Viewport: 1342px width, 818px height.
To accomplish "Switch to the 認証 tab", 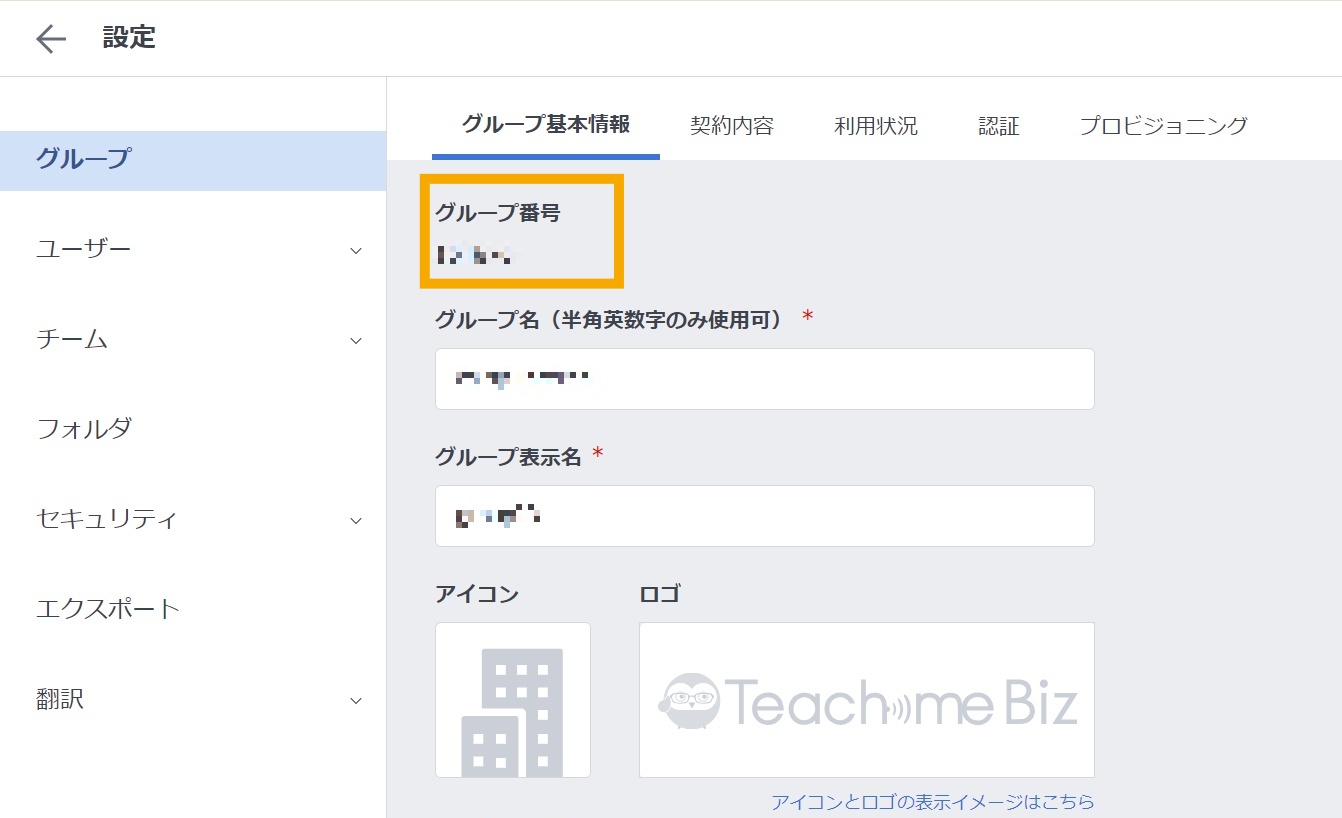I will click(999, 126).
